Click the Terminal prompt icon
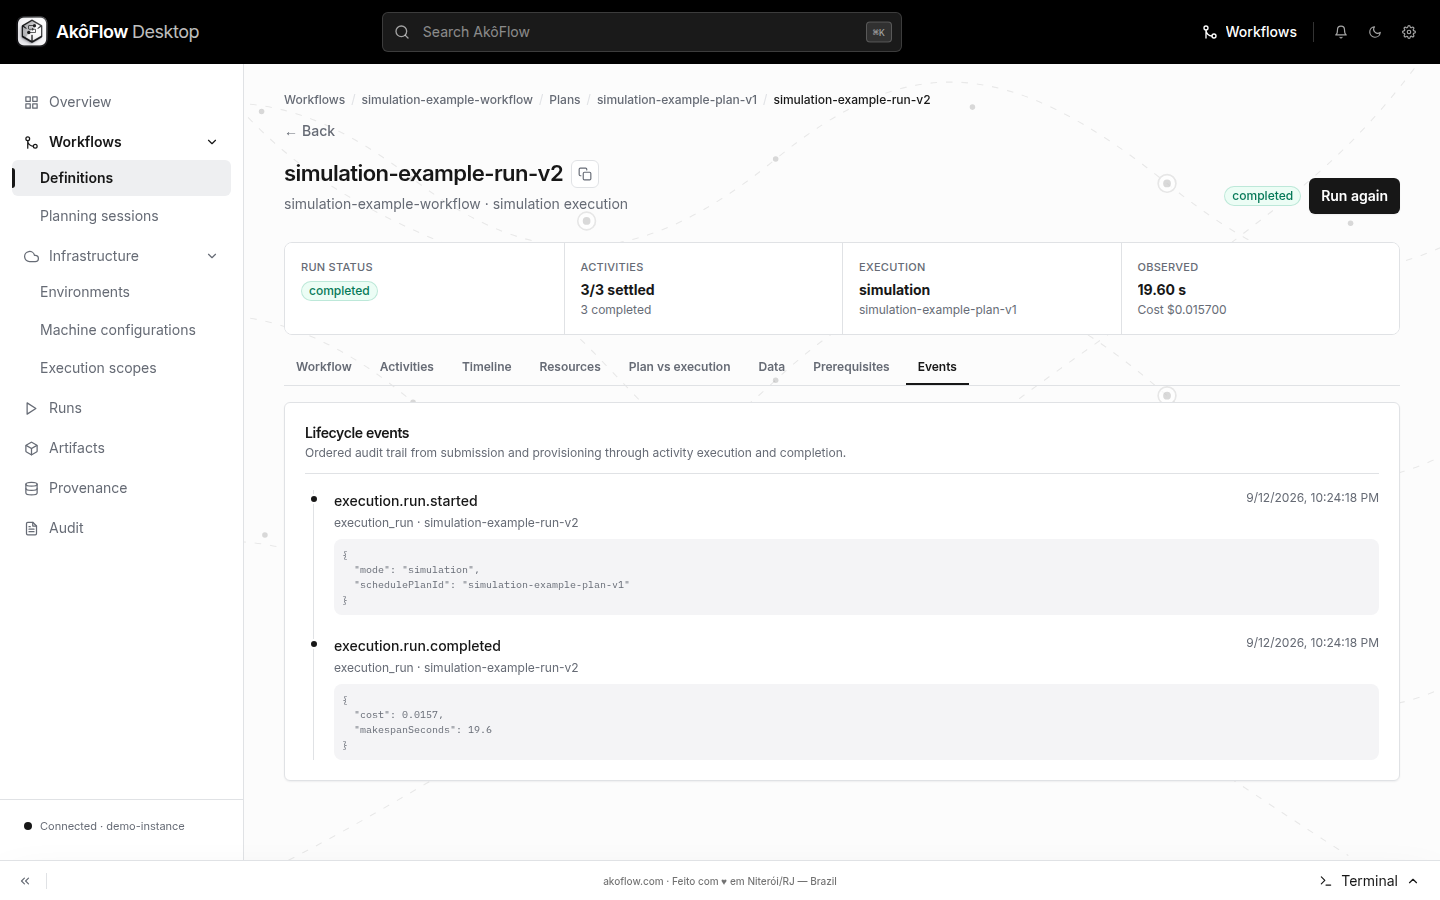 point(1325,881)
